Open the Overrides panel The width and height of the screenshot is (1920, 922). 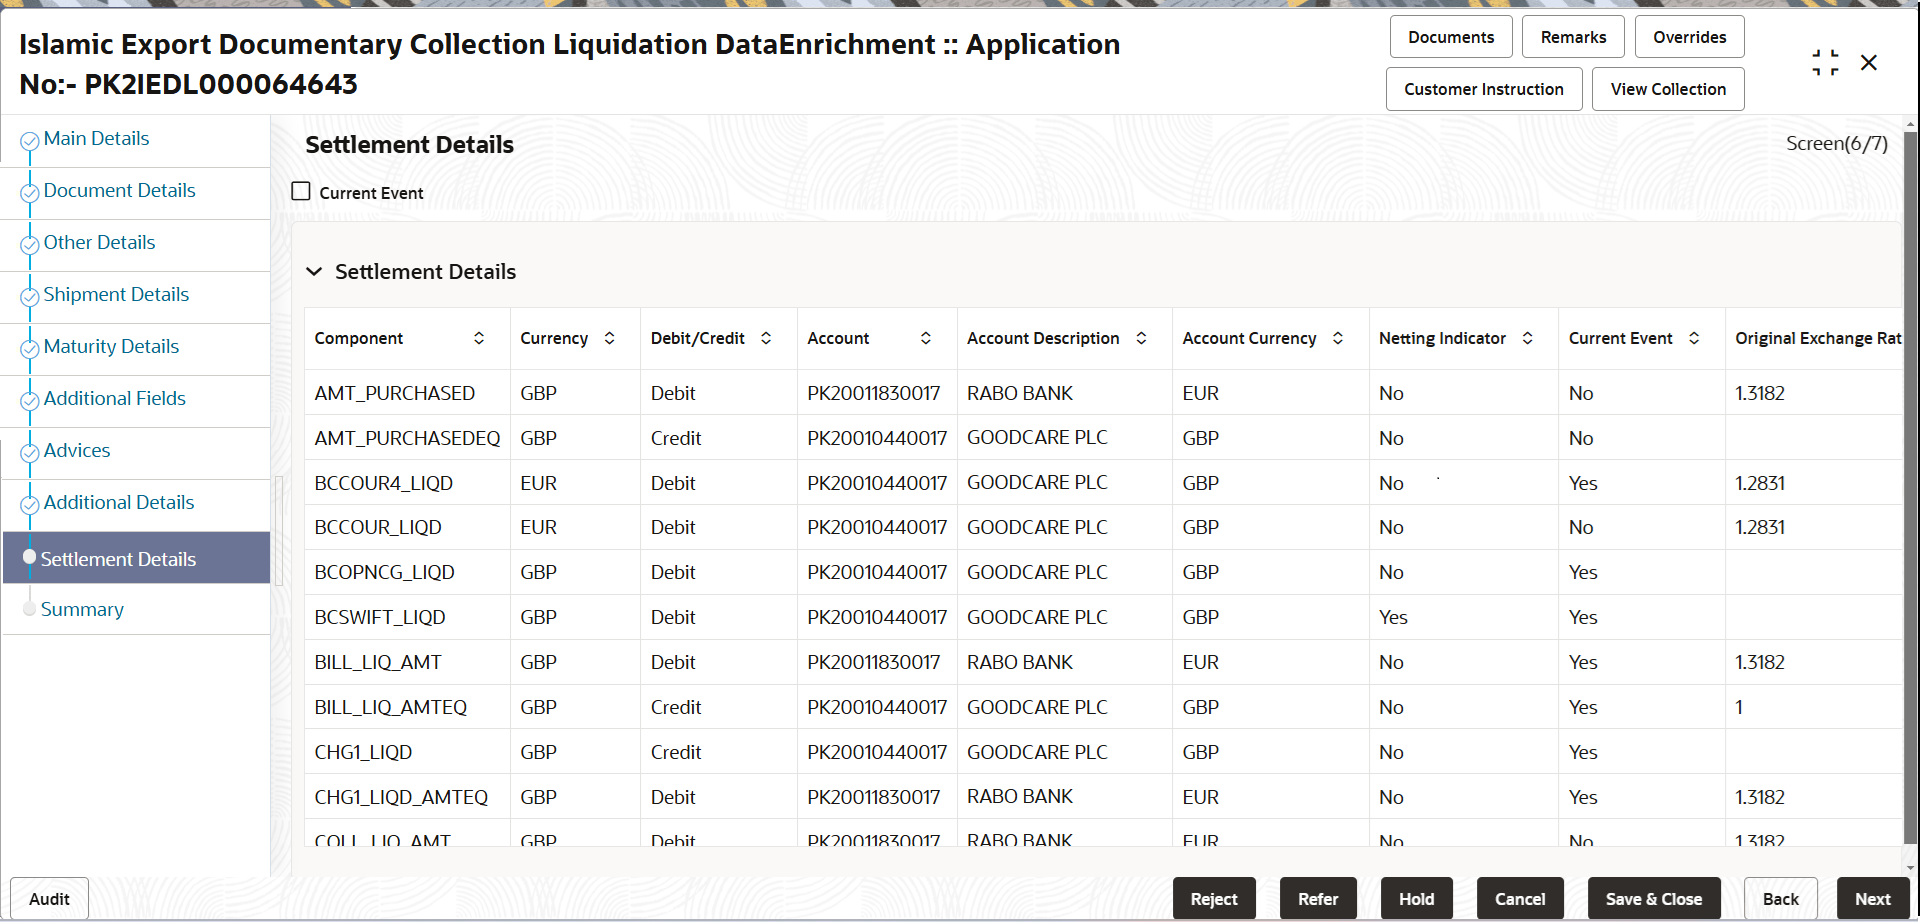1689,37
